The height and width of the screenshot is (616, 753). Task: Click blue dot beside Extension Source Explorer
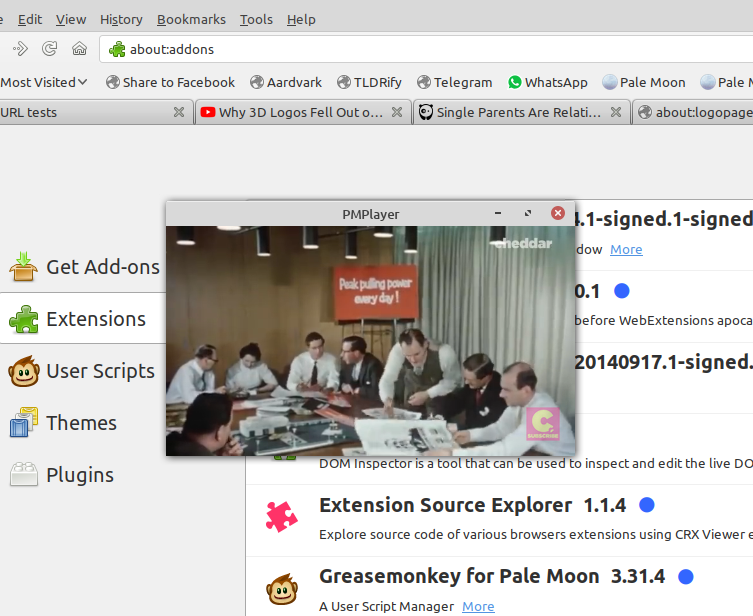(647, 505)
